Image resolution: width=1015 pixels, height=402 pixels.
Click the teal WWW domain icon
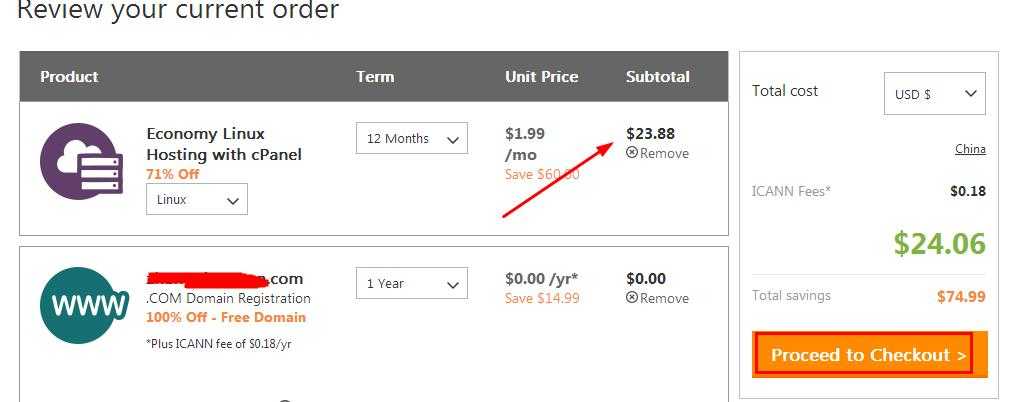84,304
